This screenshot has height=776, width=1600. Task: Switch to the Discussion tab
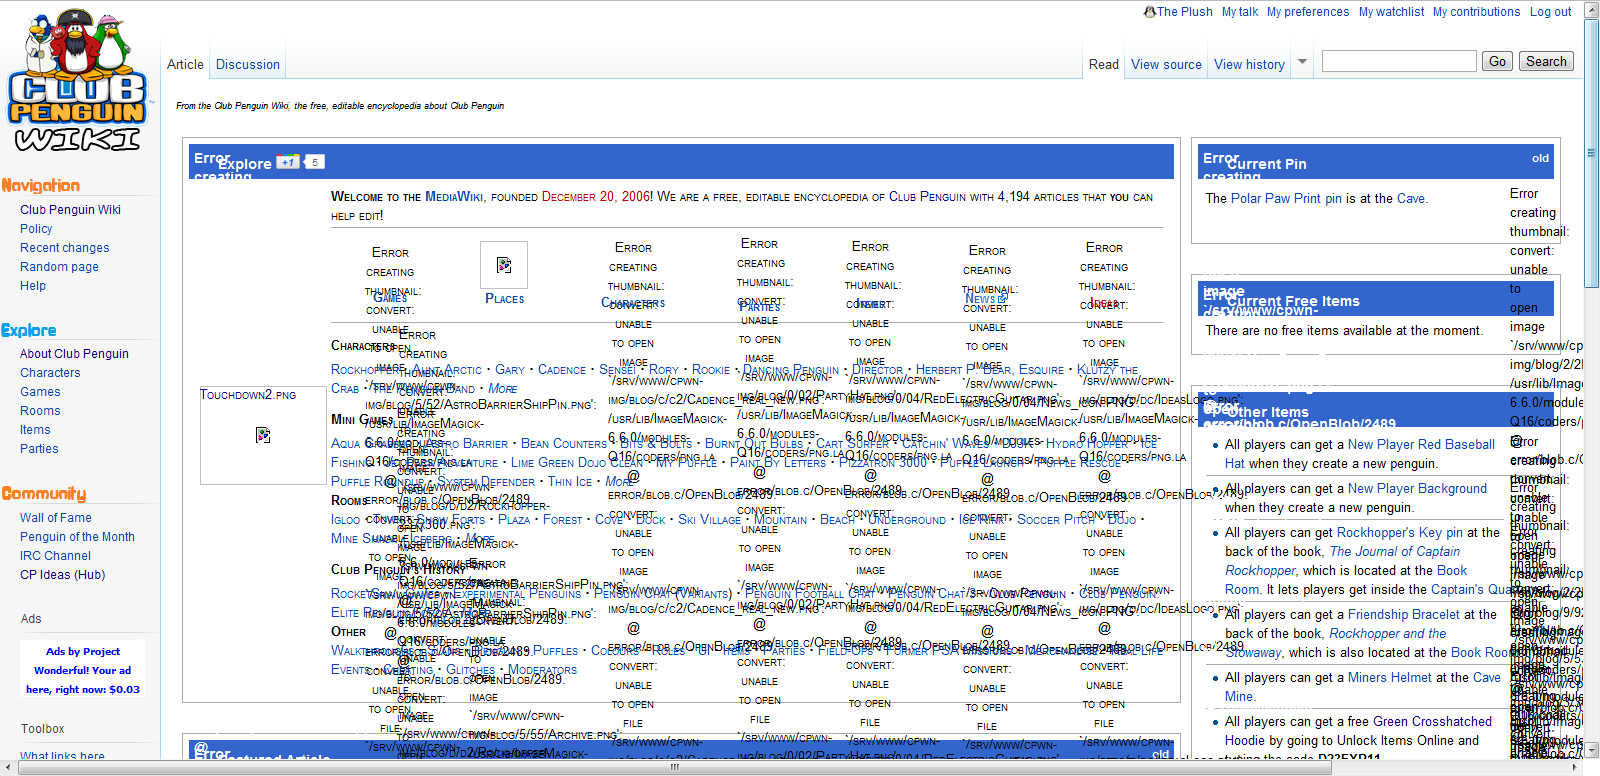pos(248,64)
